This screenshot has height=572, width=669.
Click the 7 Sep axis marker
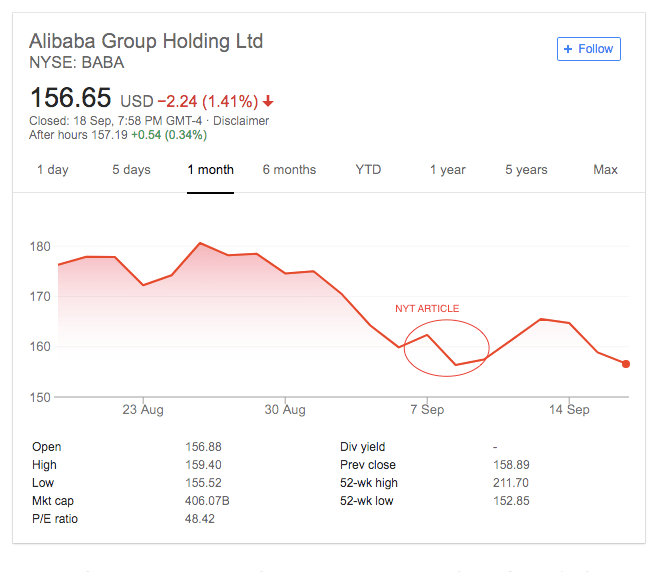(427, 409)
